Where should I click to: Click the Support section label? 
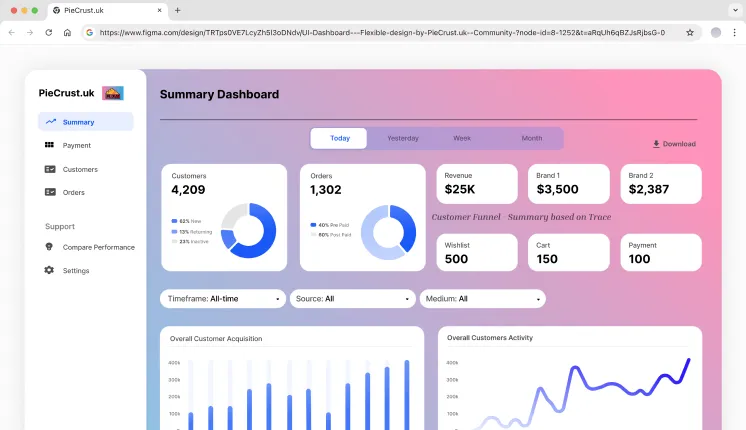click(x=60, y=226)
